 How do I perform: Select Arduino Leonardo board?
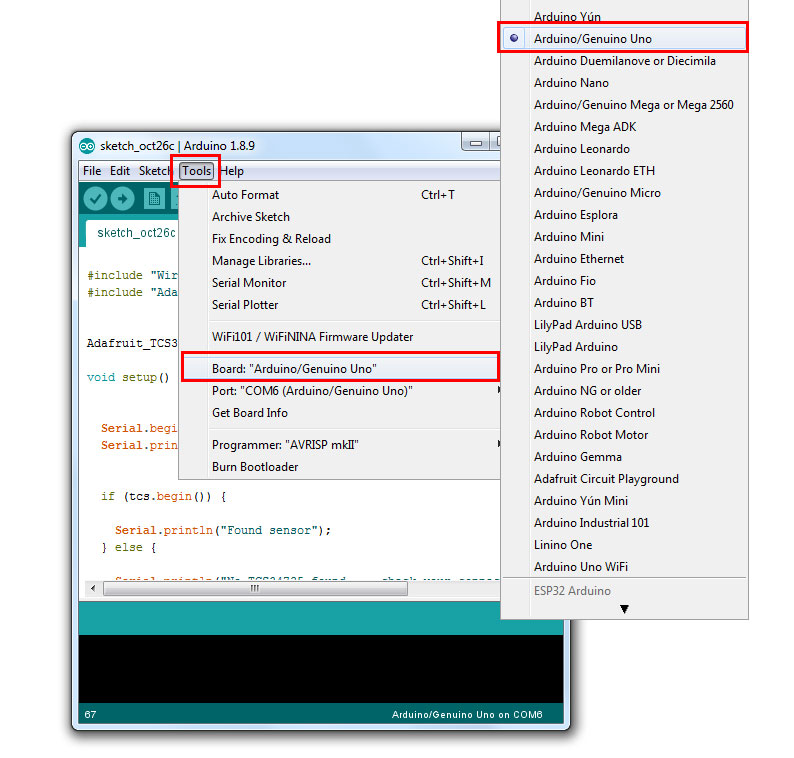click(x=624, y=149)
